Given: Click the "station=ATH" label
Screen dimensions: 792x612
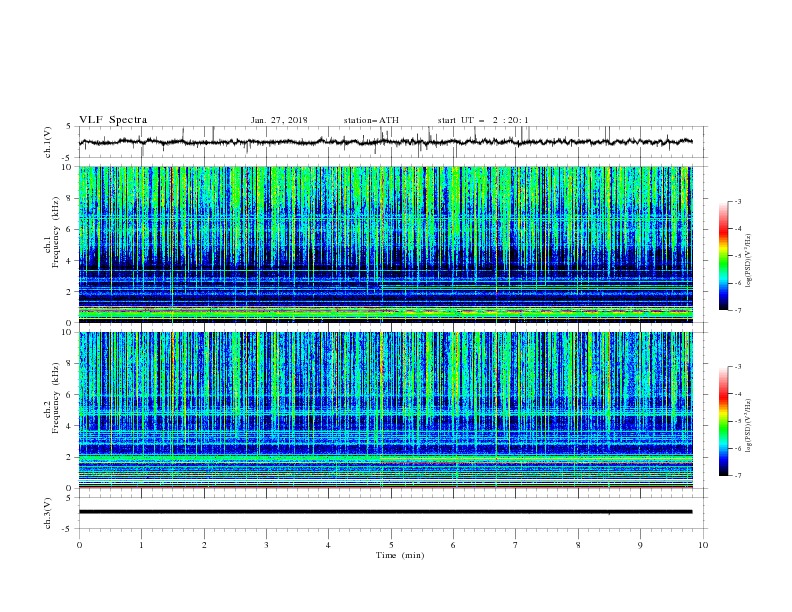Looking at the screenshot, I should pos(371,120).
